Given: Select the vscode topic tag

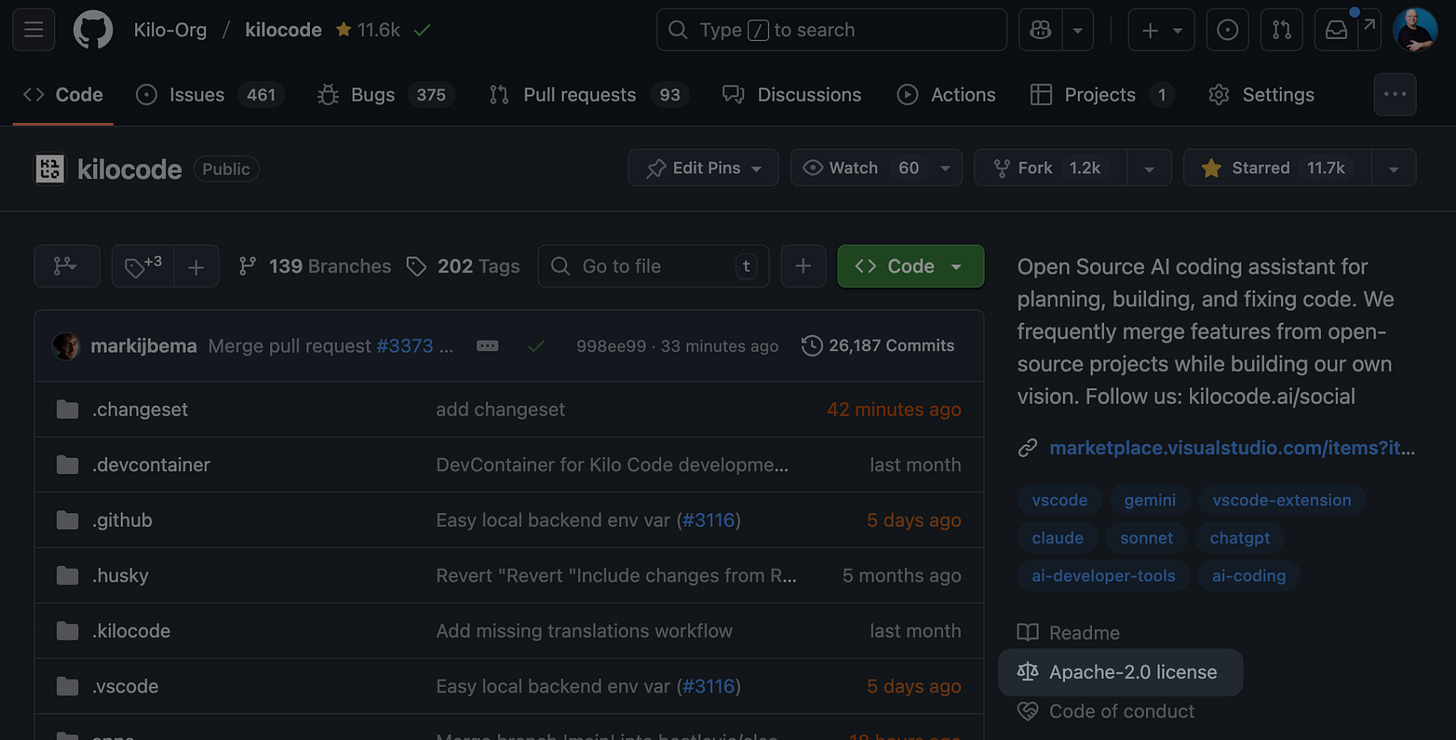Looking at the screenshot, I should coord(1060,500).
